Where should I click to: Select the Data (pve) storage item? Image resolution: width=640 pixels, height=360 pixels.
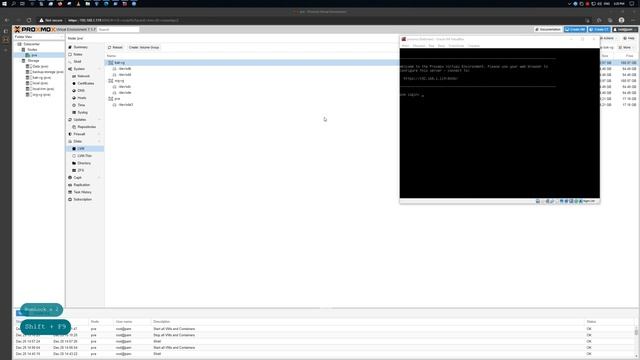(40, 66)
